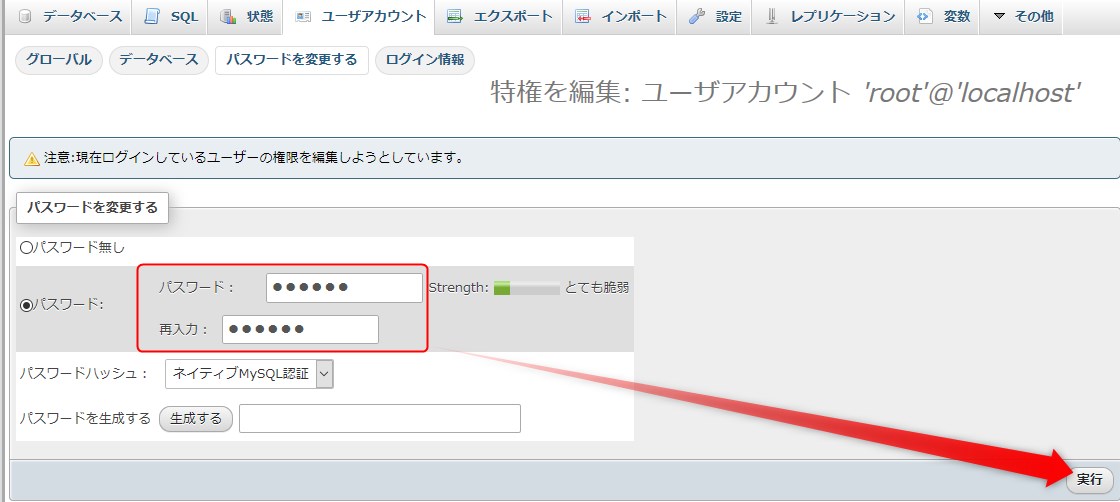This screenshot has height=502, width=1120.
Task: Click the export tab icon
Action: tap(455, 16)
